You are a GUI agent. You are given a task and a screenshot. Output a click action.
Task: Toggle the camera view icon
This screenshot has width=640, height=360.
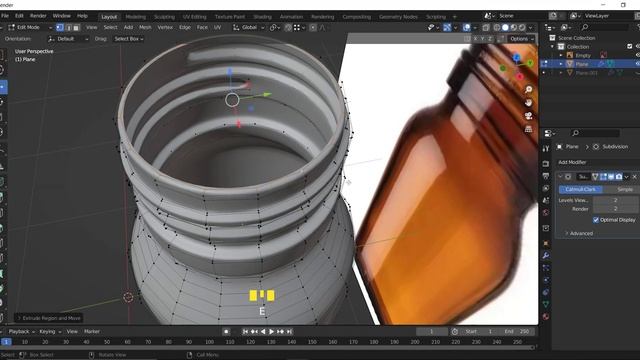pyautogui.click(x=528, y=116)
